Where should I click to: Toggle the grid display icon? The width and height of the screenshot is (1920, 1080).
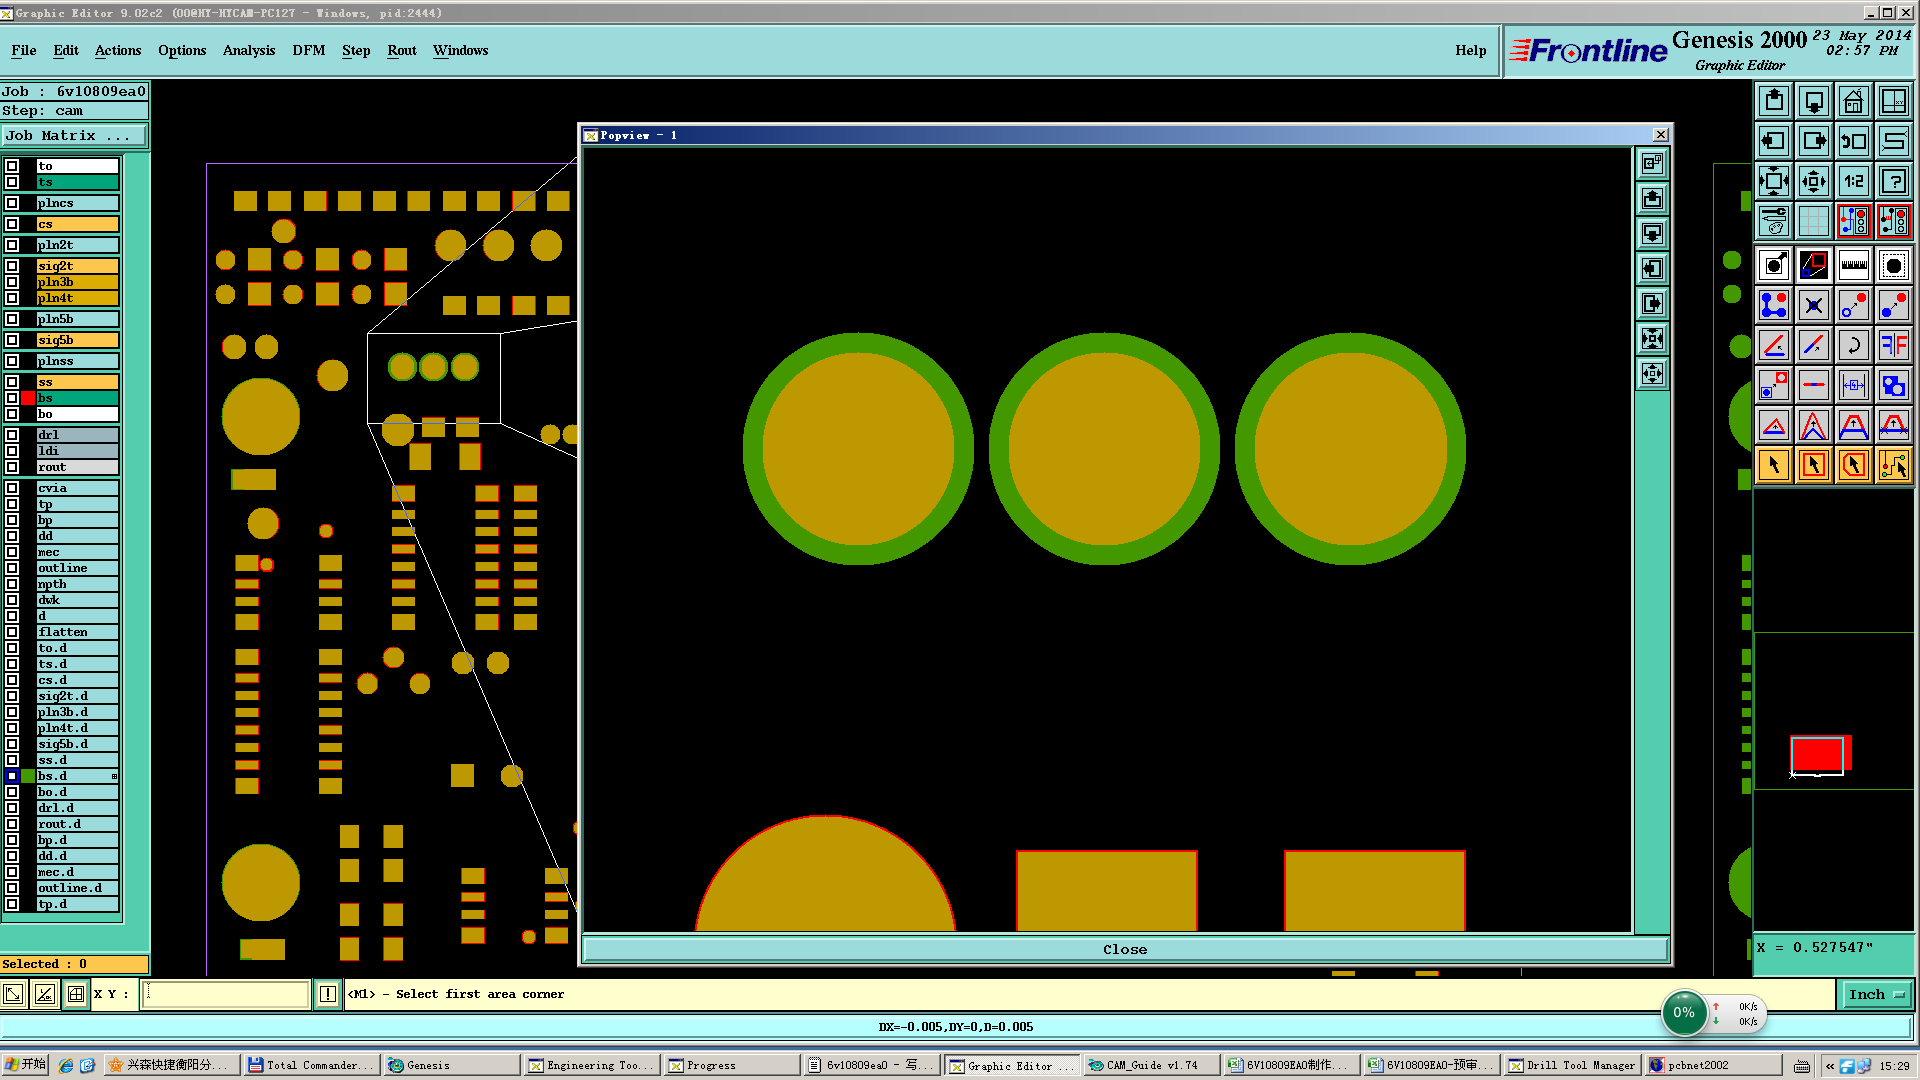click(x=1813, y=221)
